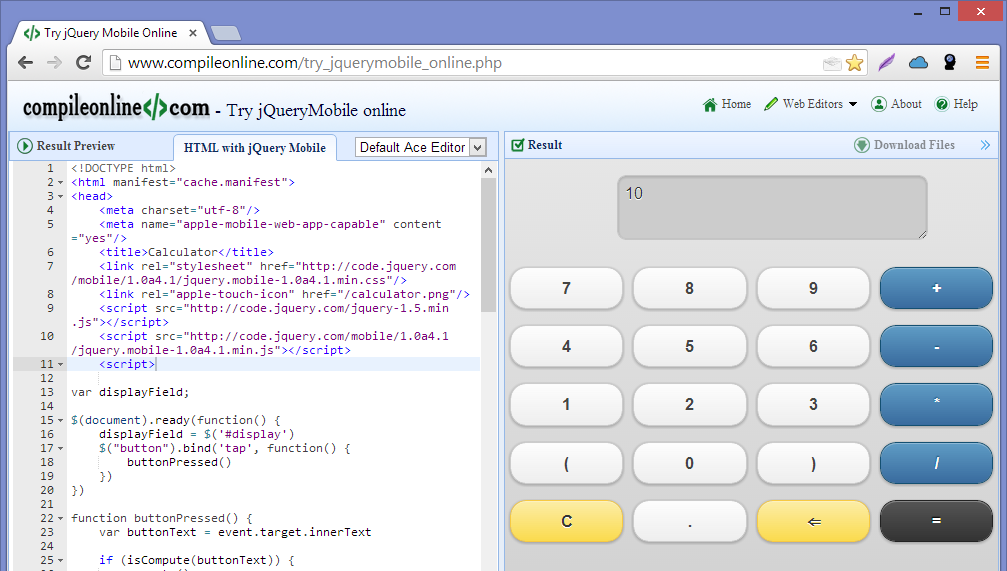Screen dimensions: 1007x571
Task: Tap calculator button 3
Action: (x=813, y=405)
